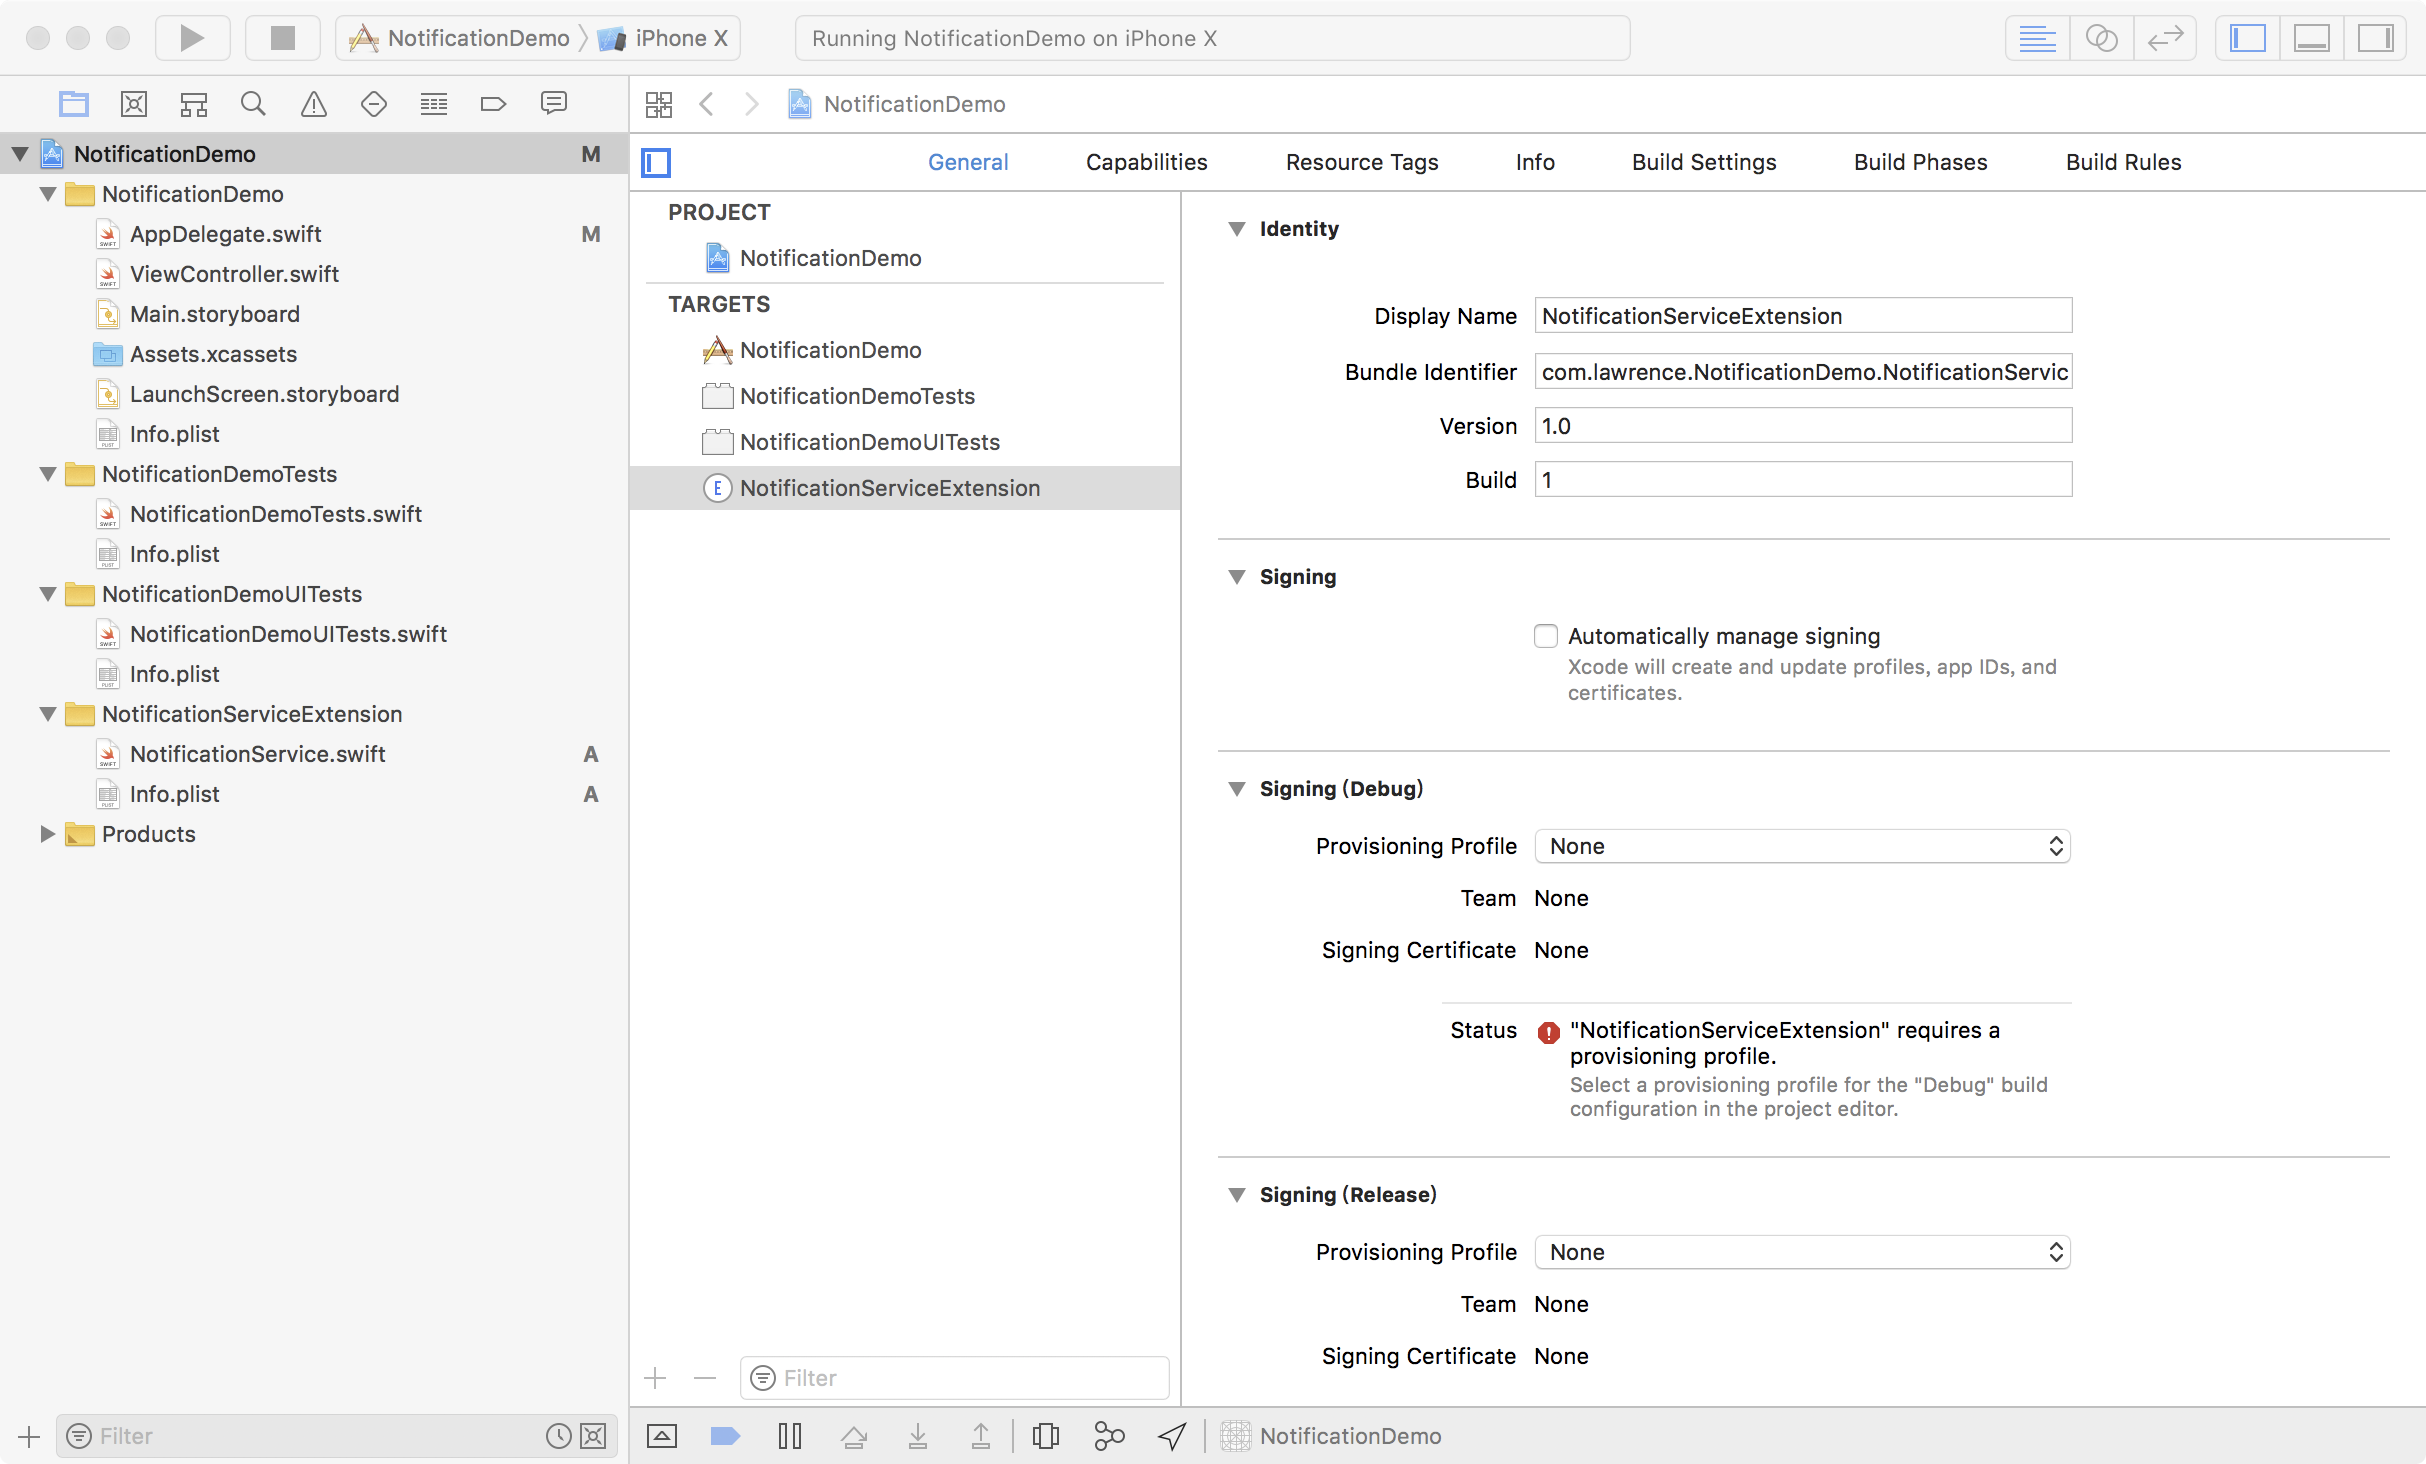Viewport: 2426px width, 1464px height.
Task: Show only recent files filter icon
Action: coord(558,1437)
